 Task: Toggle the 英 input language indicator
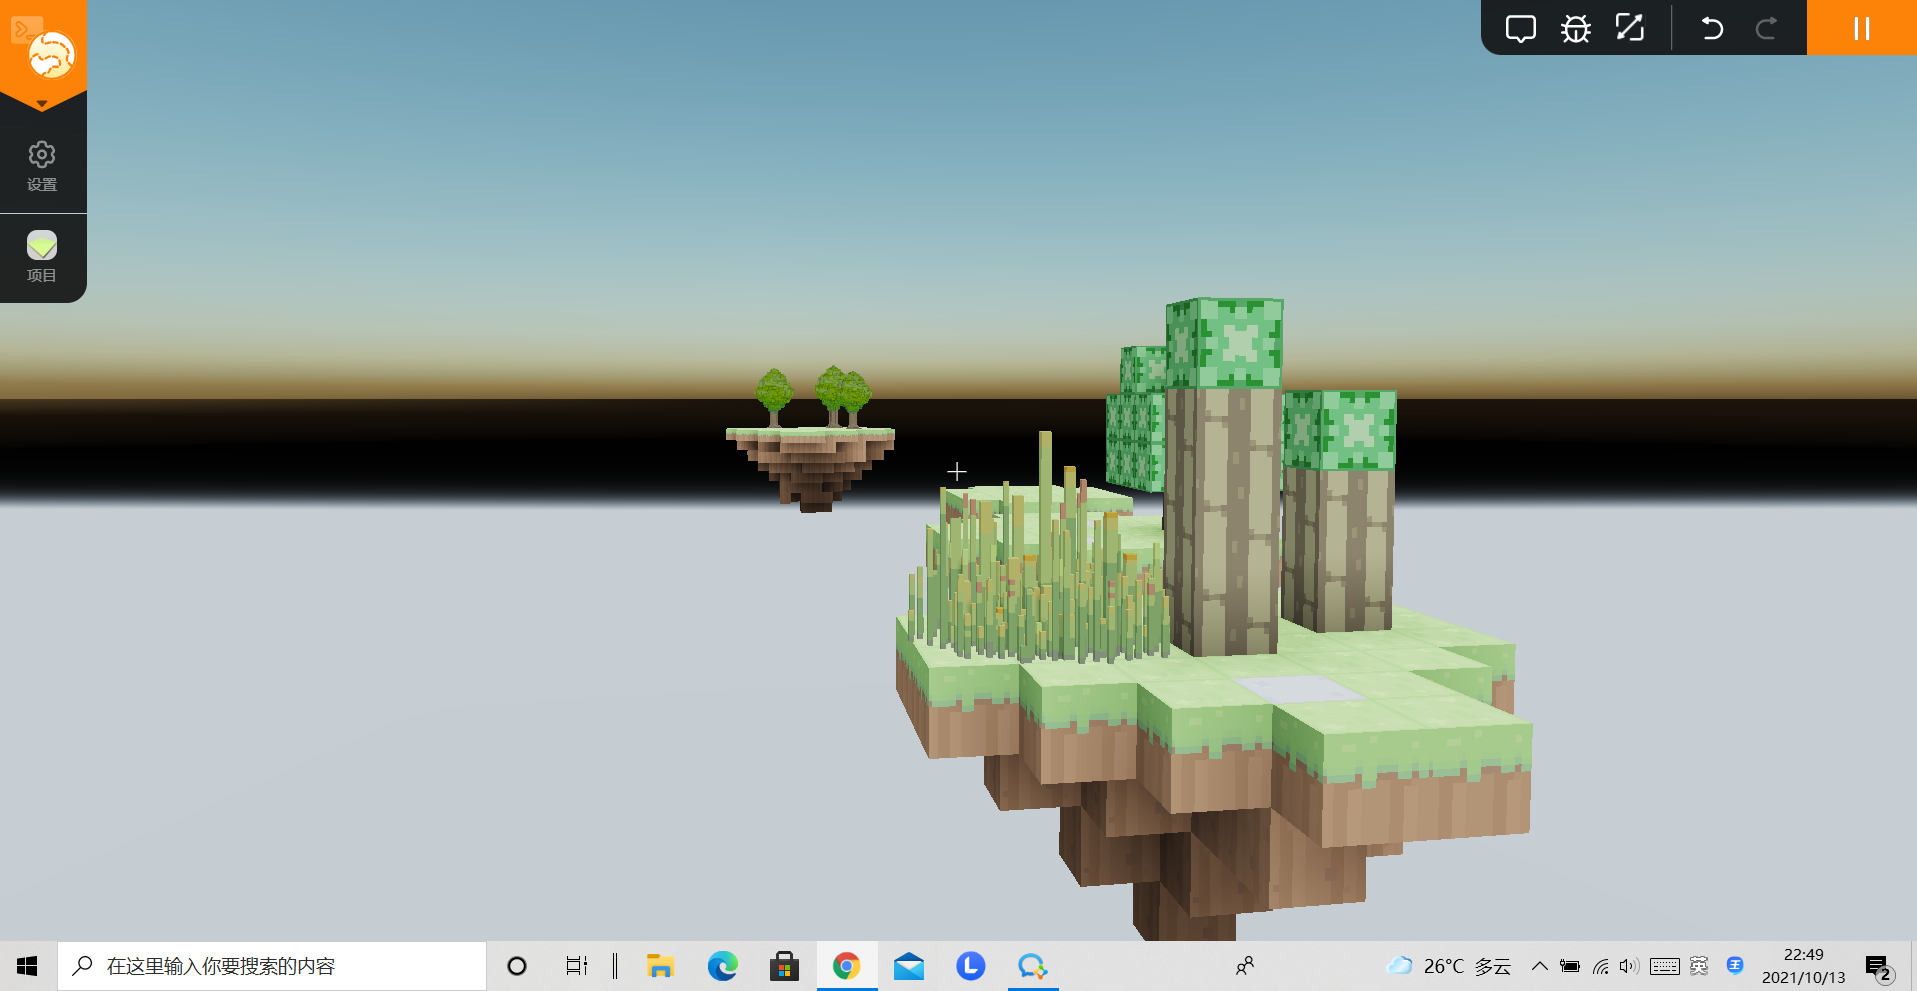[x=1699, y=966]
